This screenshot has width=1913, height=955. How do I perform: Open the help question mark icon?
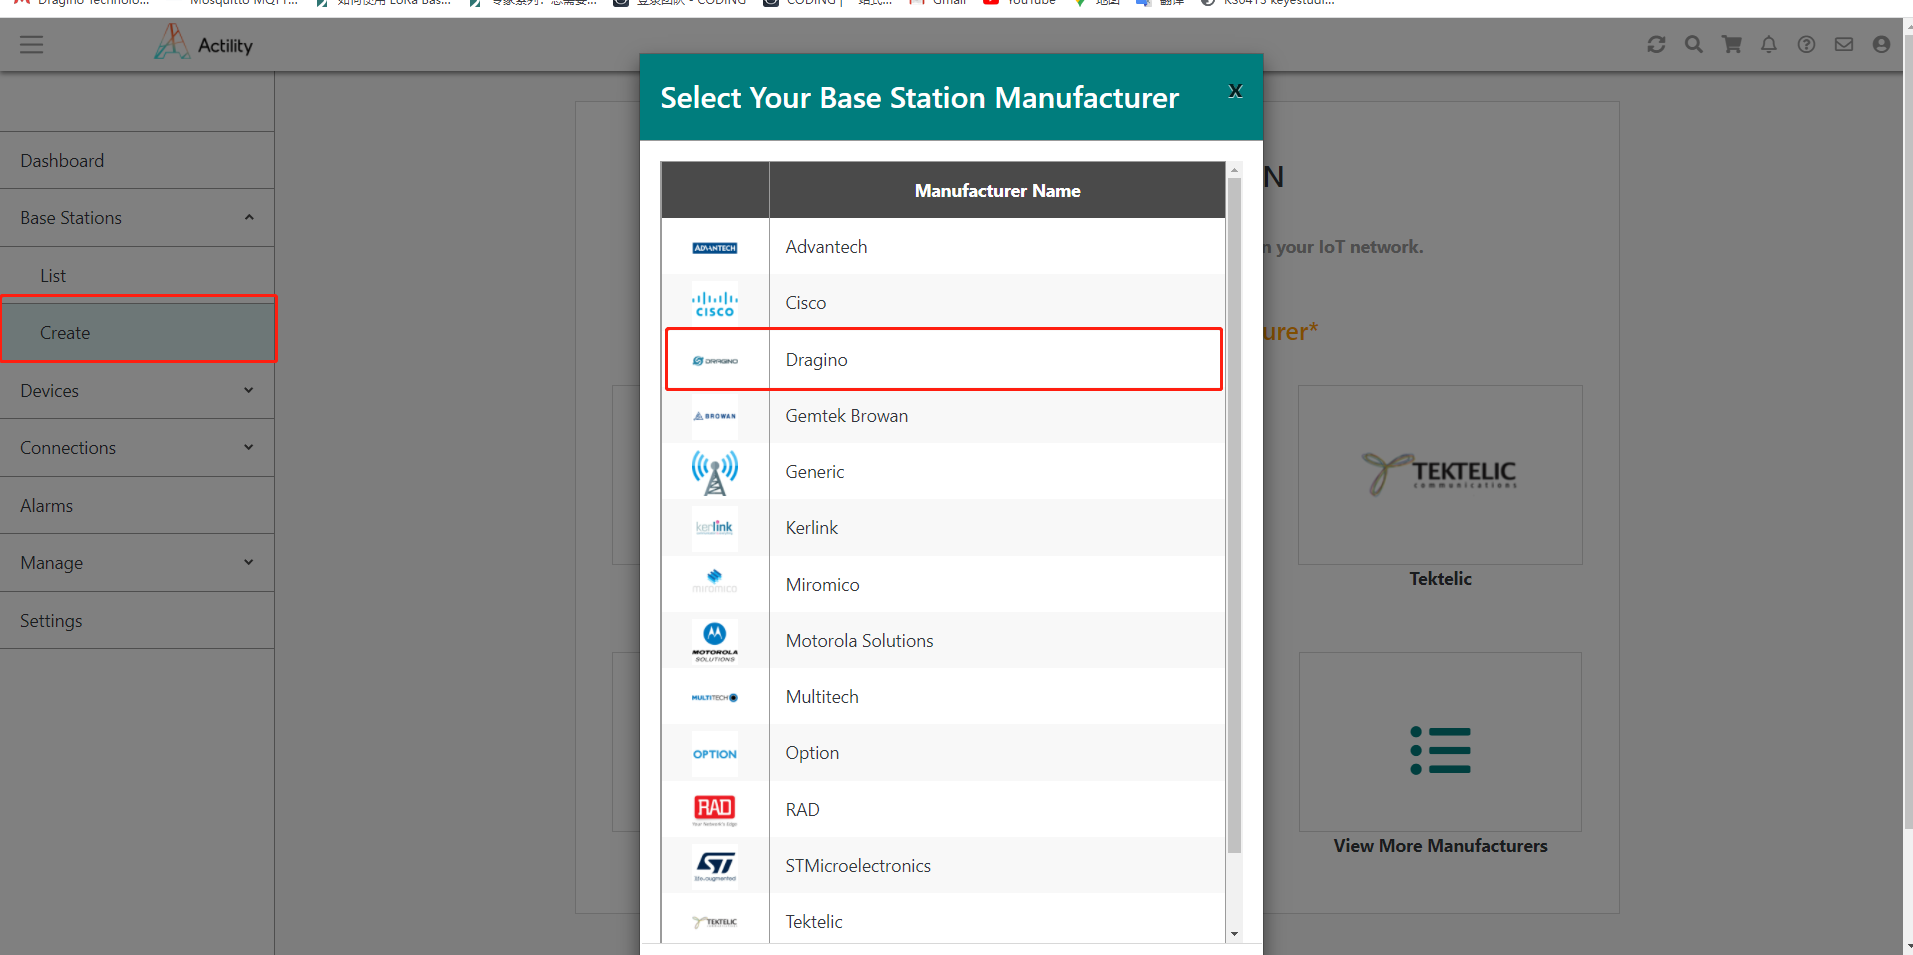(x=1806, y=44)
